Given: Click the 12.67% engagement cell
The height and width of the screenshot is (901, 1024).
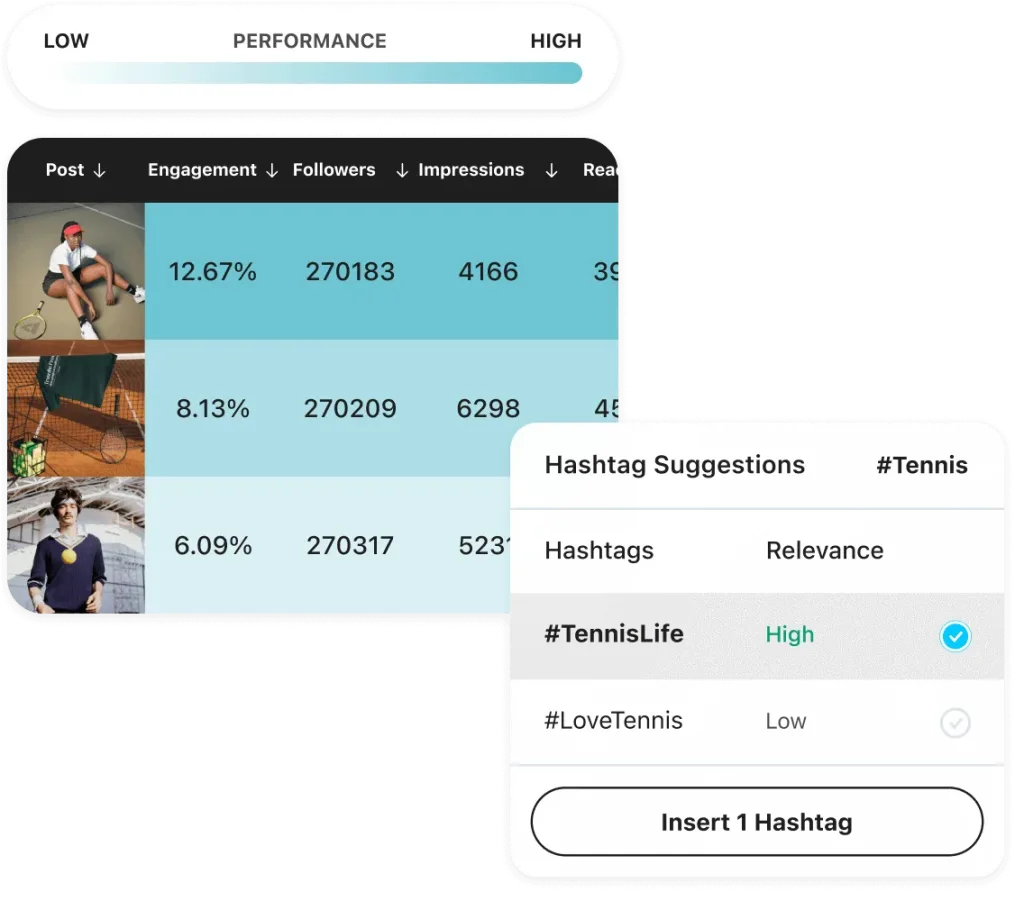Looking at the screenshot, I should pos(212,271).
